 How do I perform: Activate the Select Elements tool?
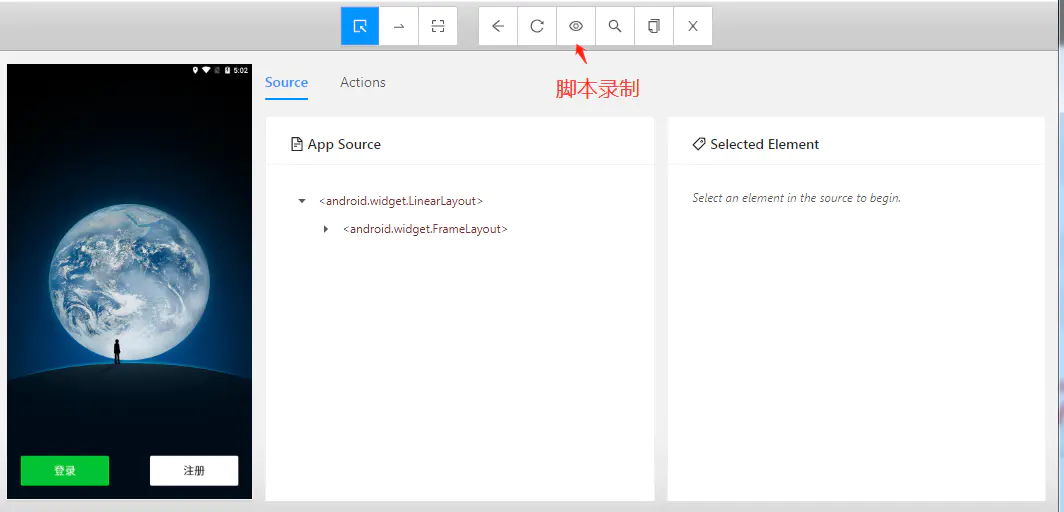click(x=360, y=26)
